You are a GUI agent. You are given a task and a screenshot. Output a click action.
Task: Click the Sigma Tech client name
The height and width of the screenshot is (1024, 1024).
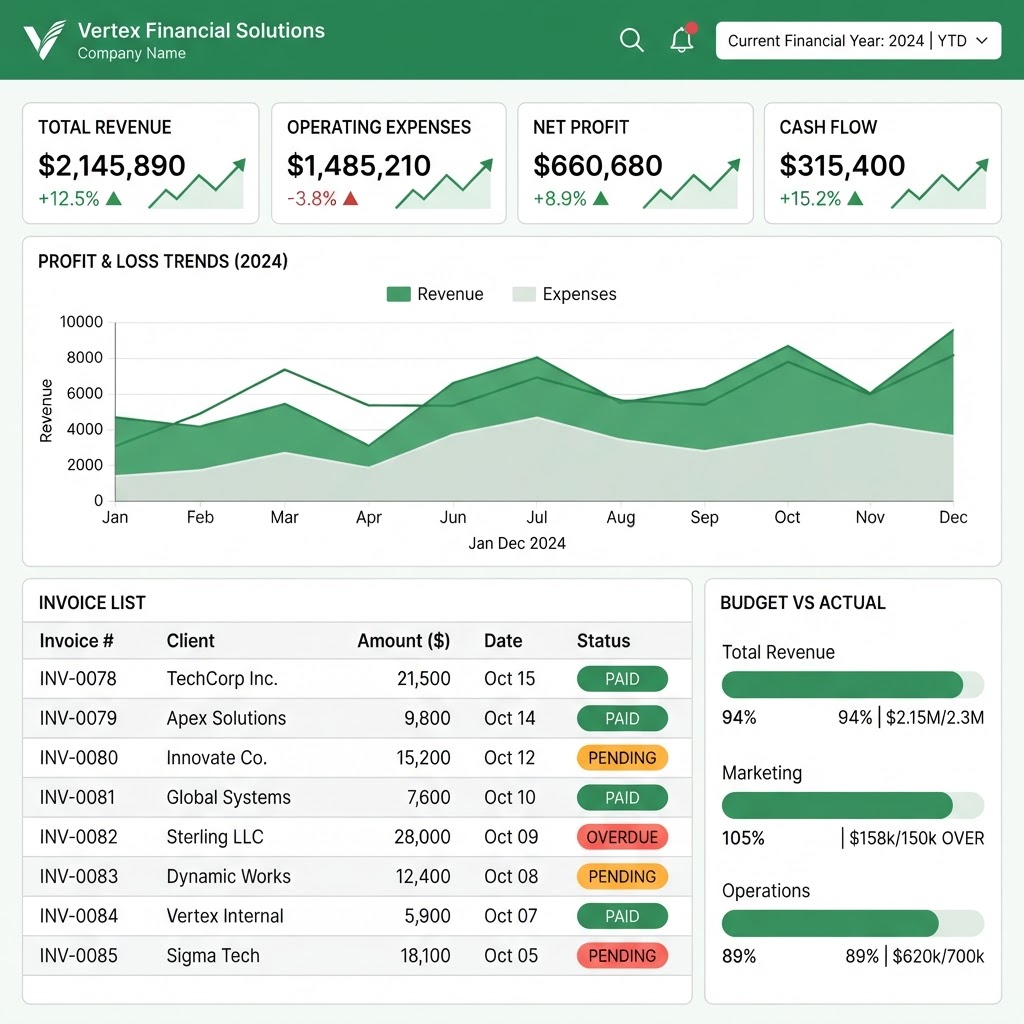213,955
